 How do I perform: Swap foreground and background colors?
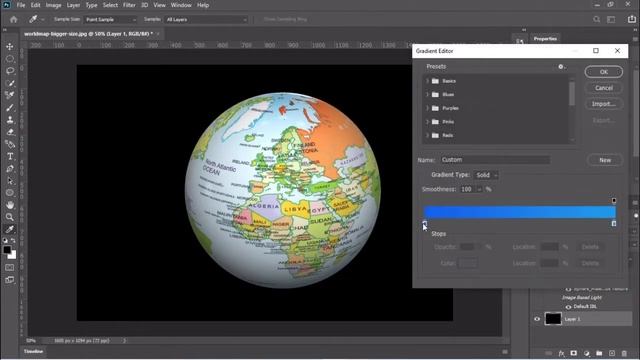[13, 241]
